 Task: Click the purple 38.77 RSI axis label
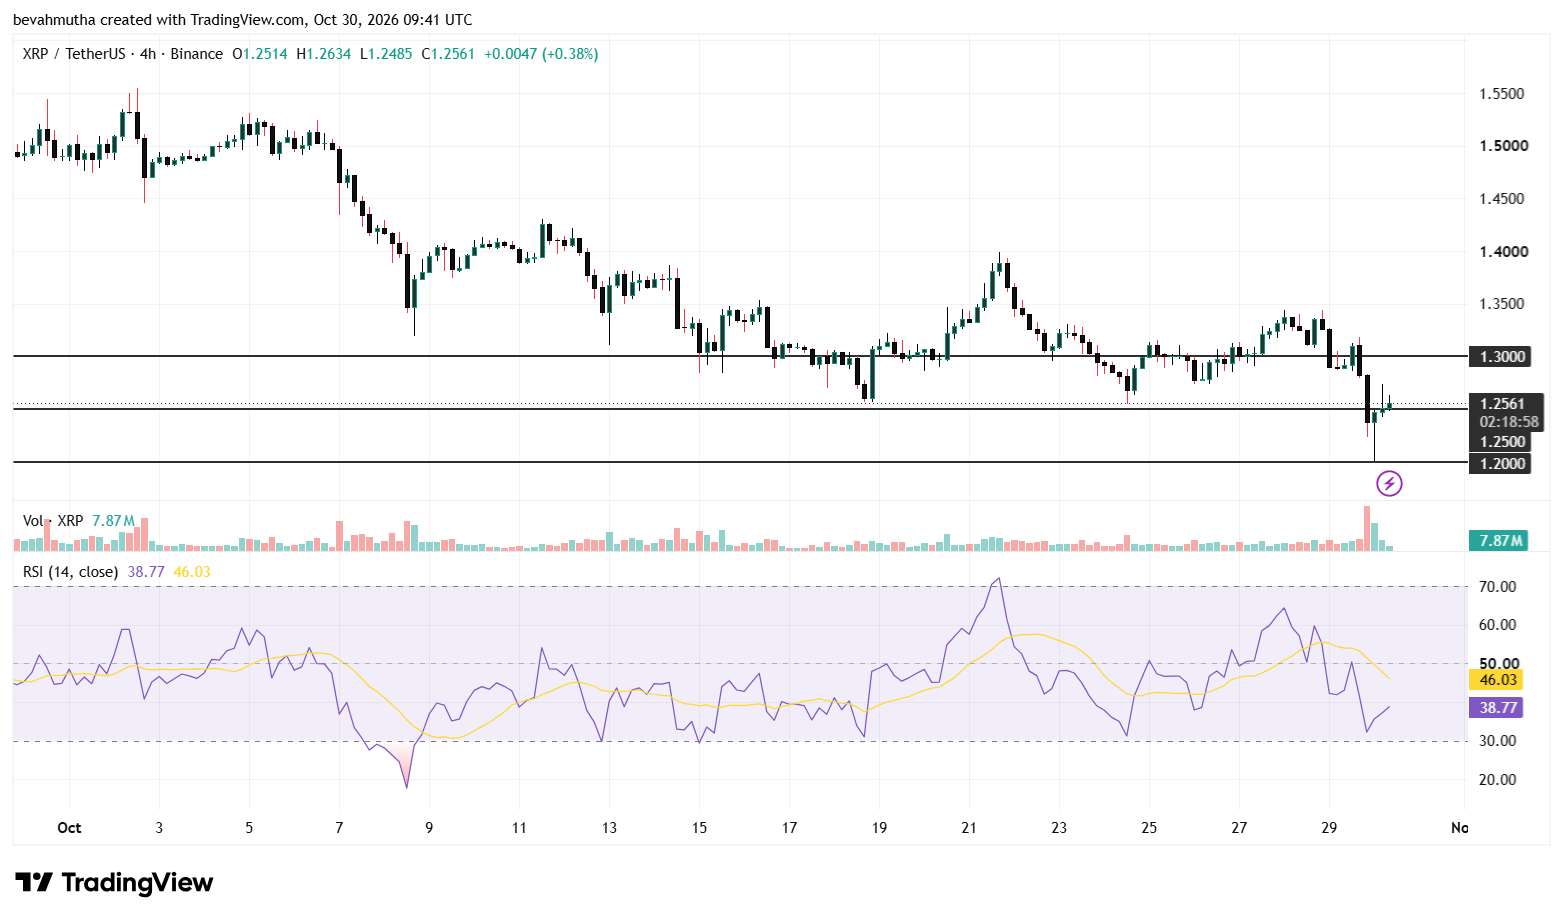(x=1498, y=708)
